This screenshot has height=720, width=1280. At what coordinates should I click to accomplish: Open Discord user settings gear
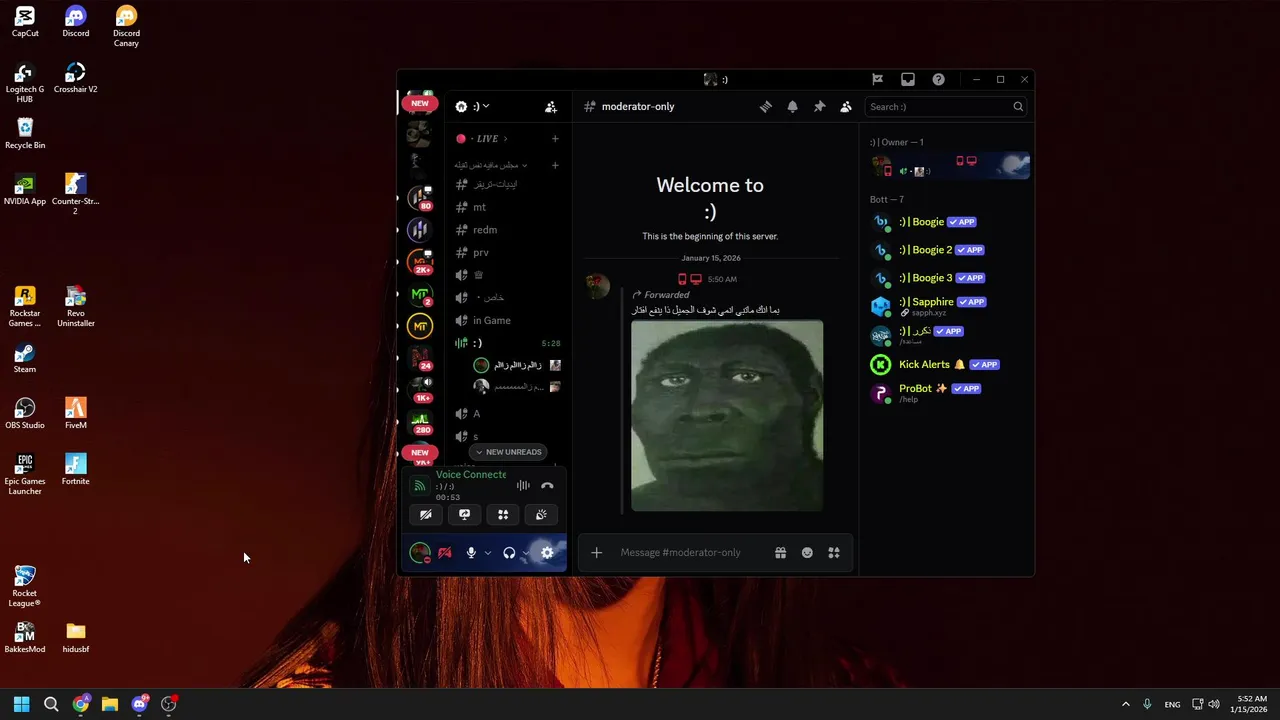pyautogui.click(x=547, y=553)
